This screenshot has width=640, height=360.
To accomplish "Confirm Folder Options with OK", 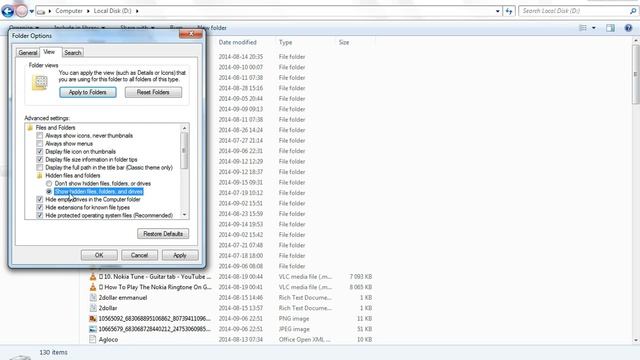I will 99,255.
